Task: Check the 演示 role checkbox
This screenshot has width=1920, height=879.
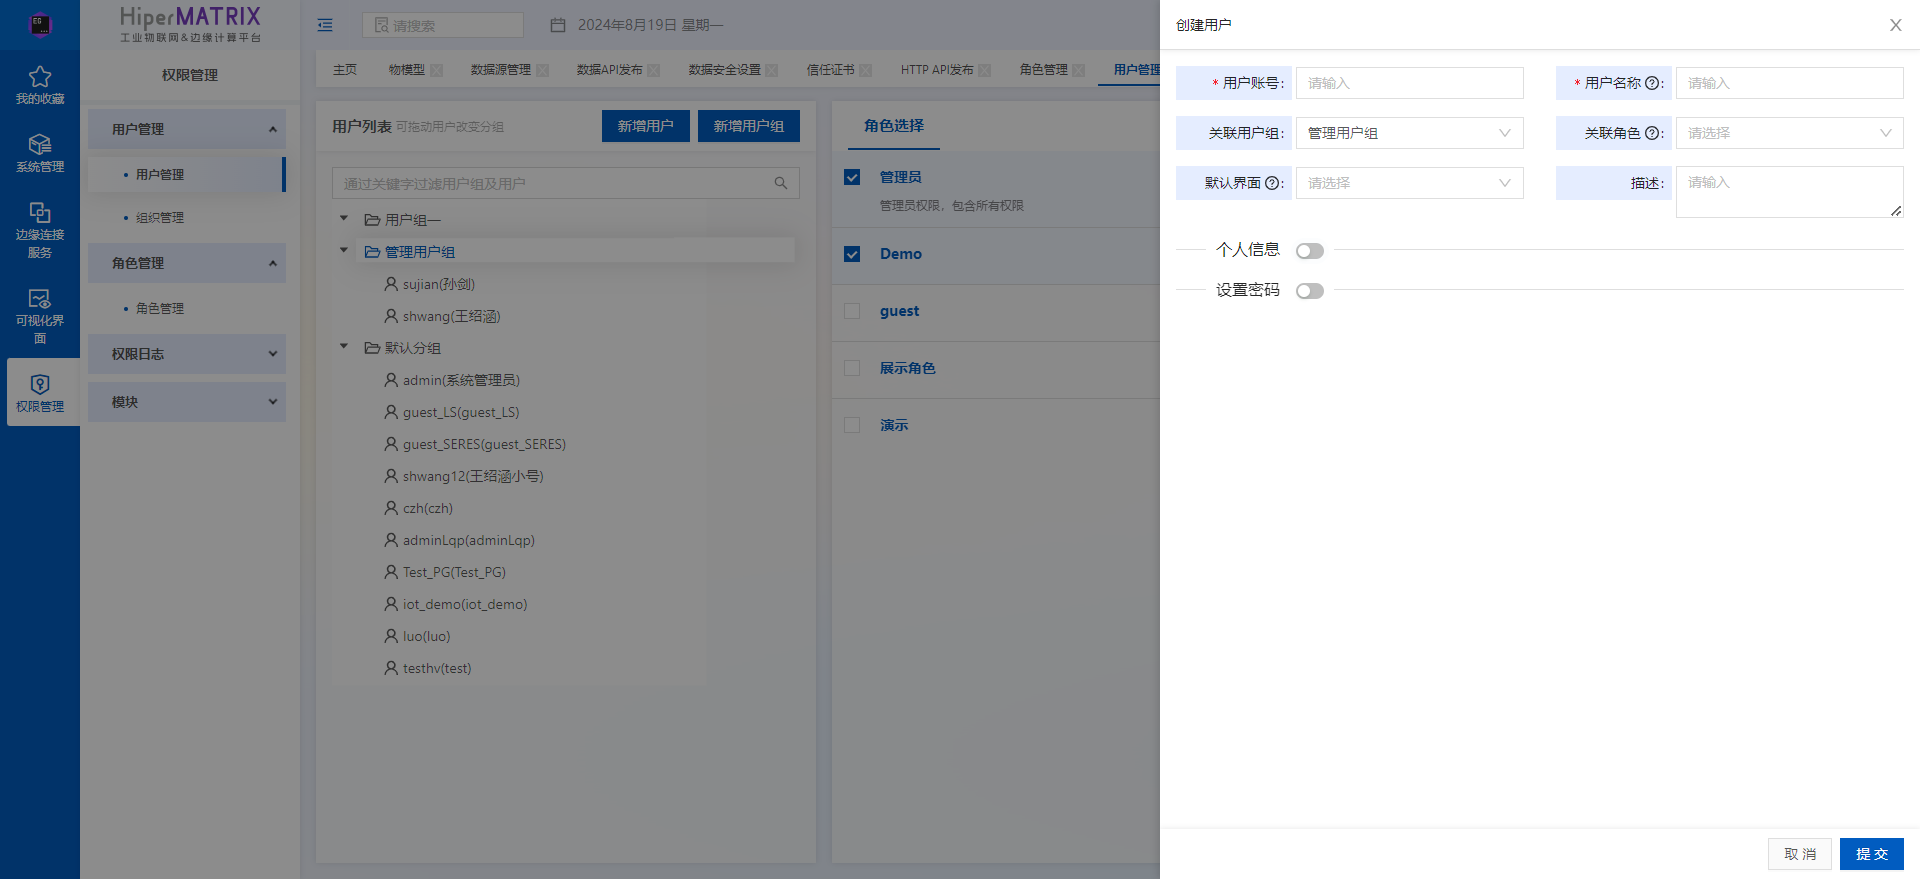Action: pos(852,425)
